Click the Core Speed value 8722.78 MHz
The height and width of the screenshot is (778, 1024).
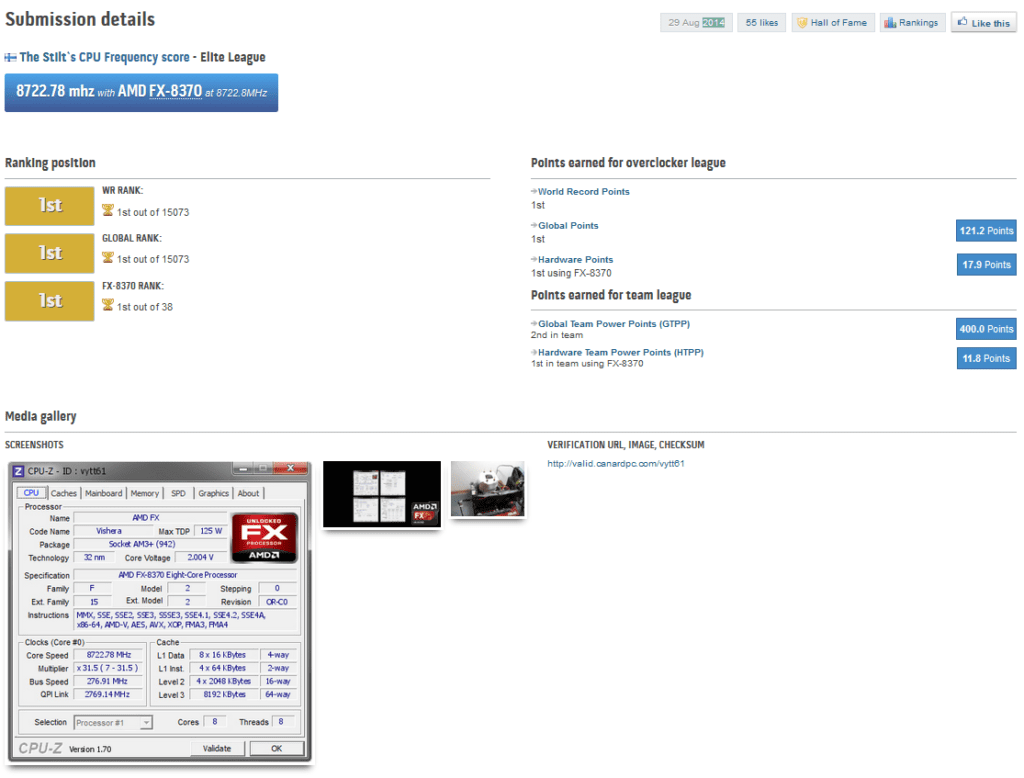pyautogui.click(x=109, y=655)
